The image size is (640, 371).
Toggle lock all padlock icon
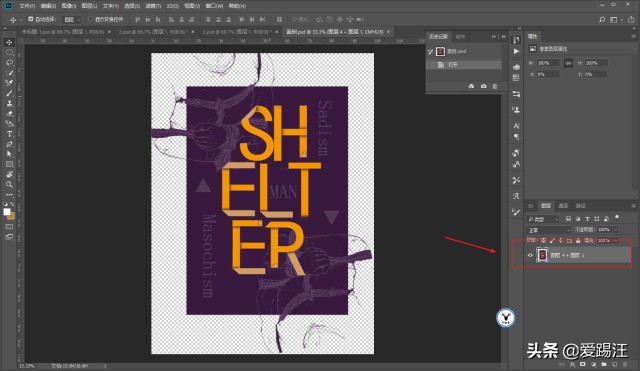pos(578,241)
